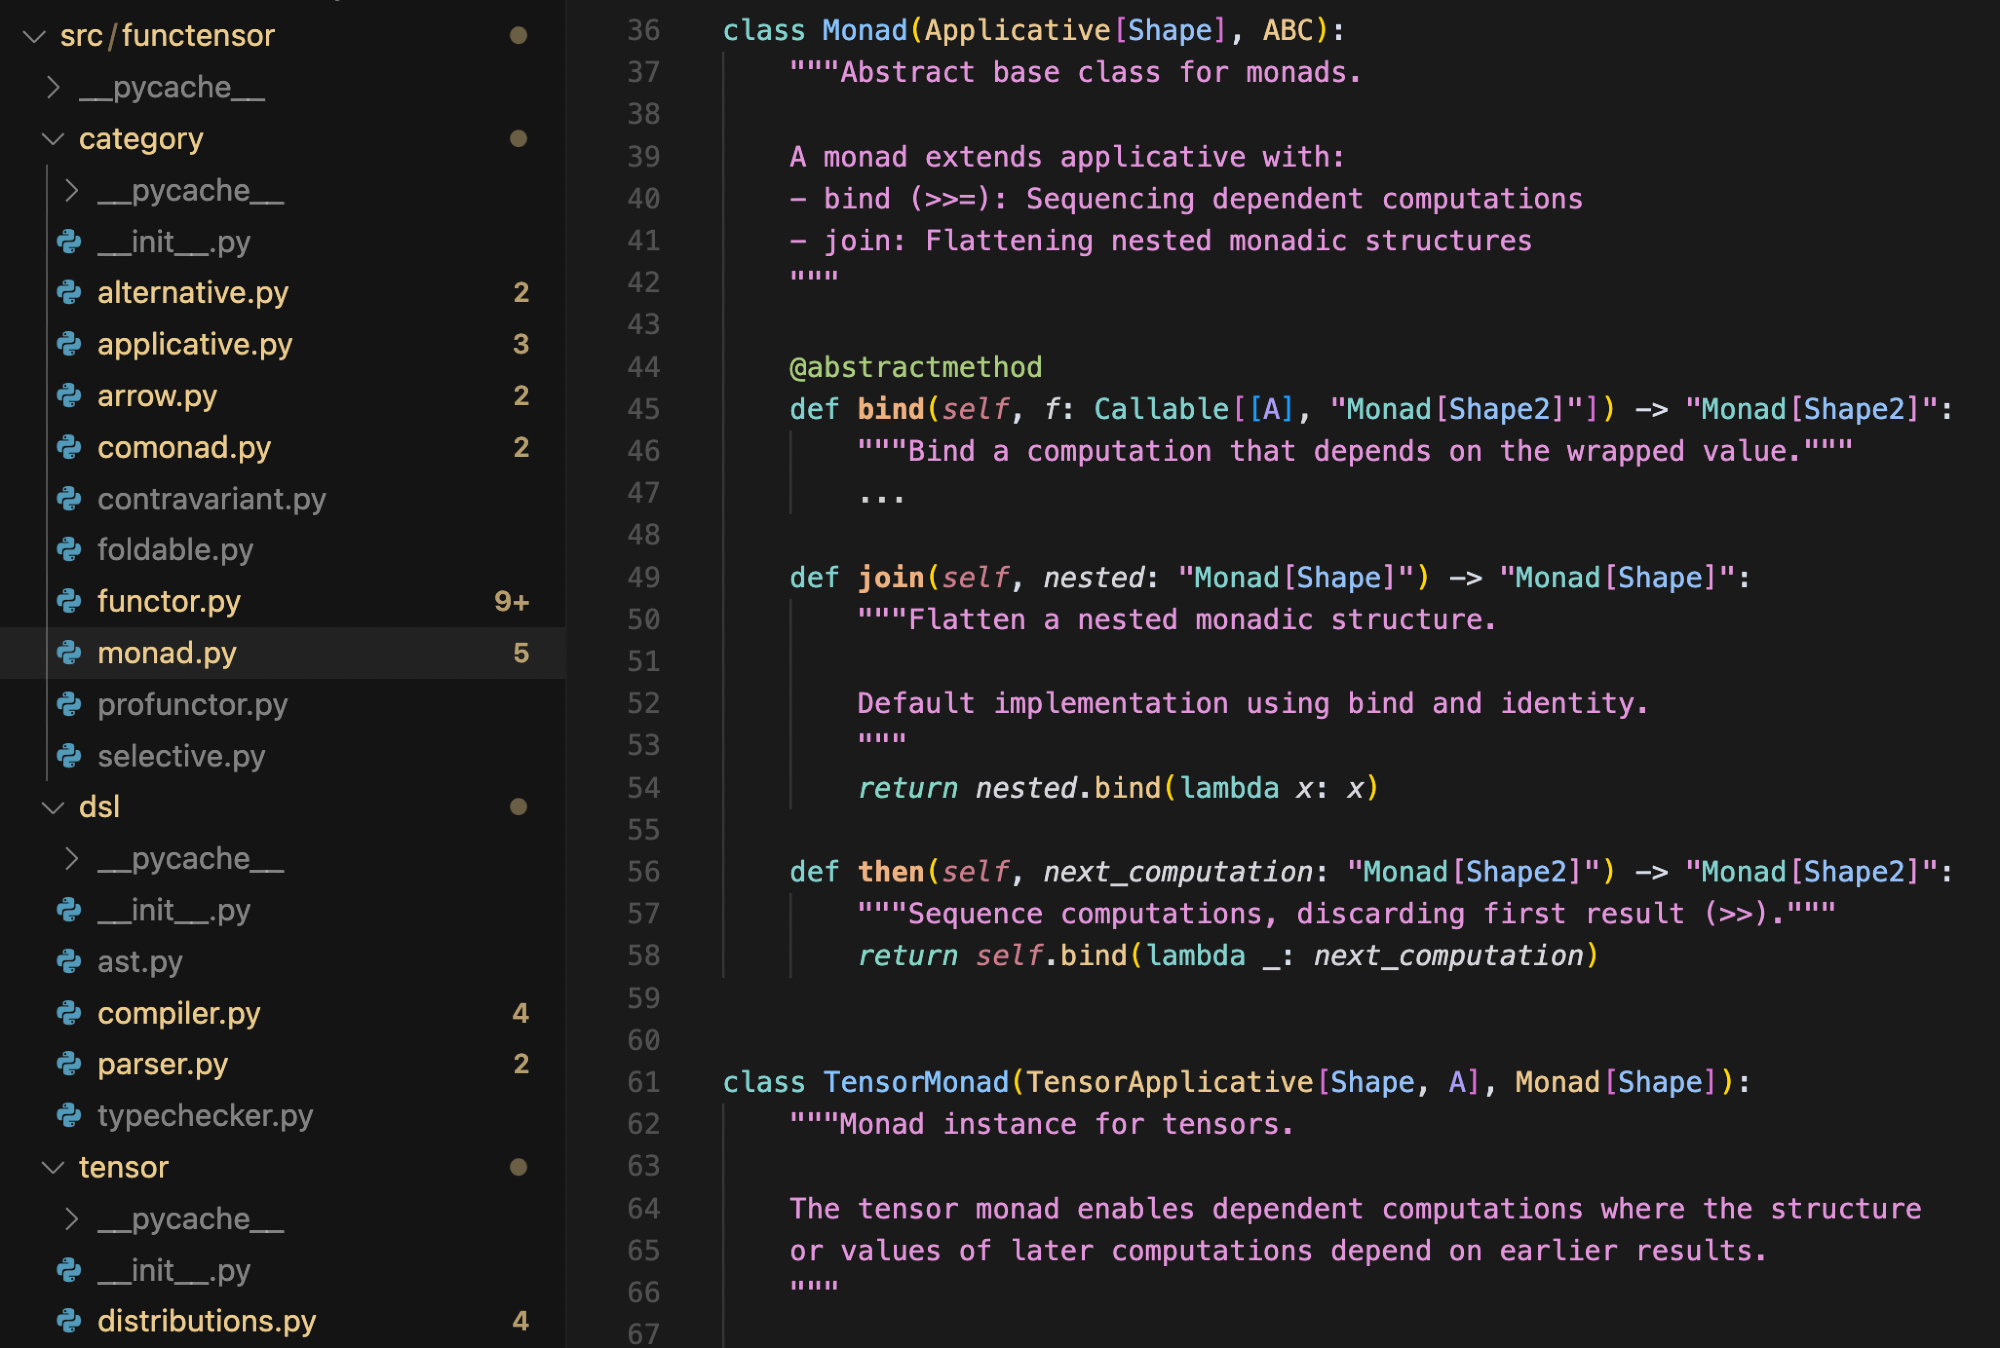Click the TensorMonad class name in editor
The image size is (2000, 1348).
(915, 1082)
